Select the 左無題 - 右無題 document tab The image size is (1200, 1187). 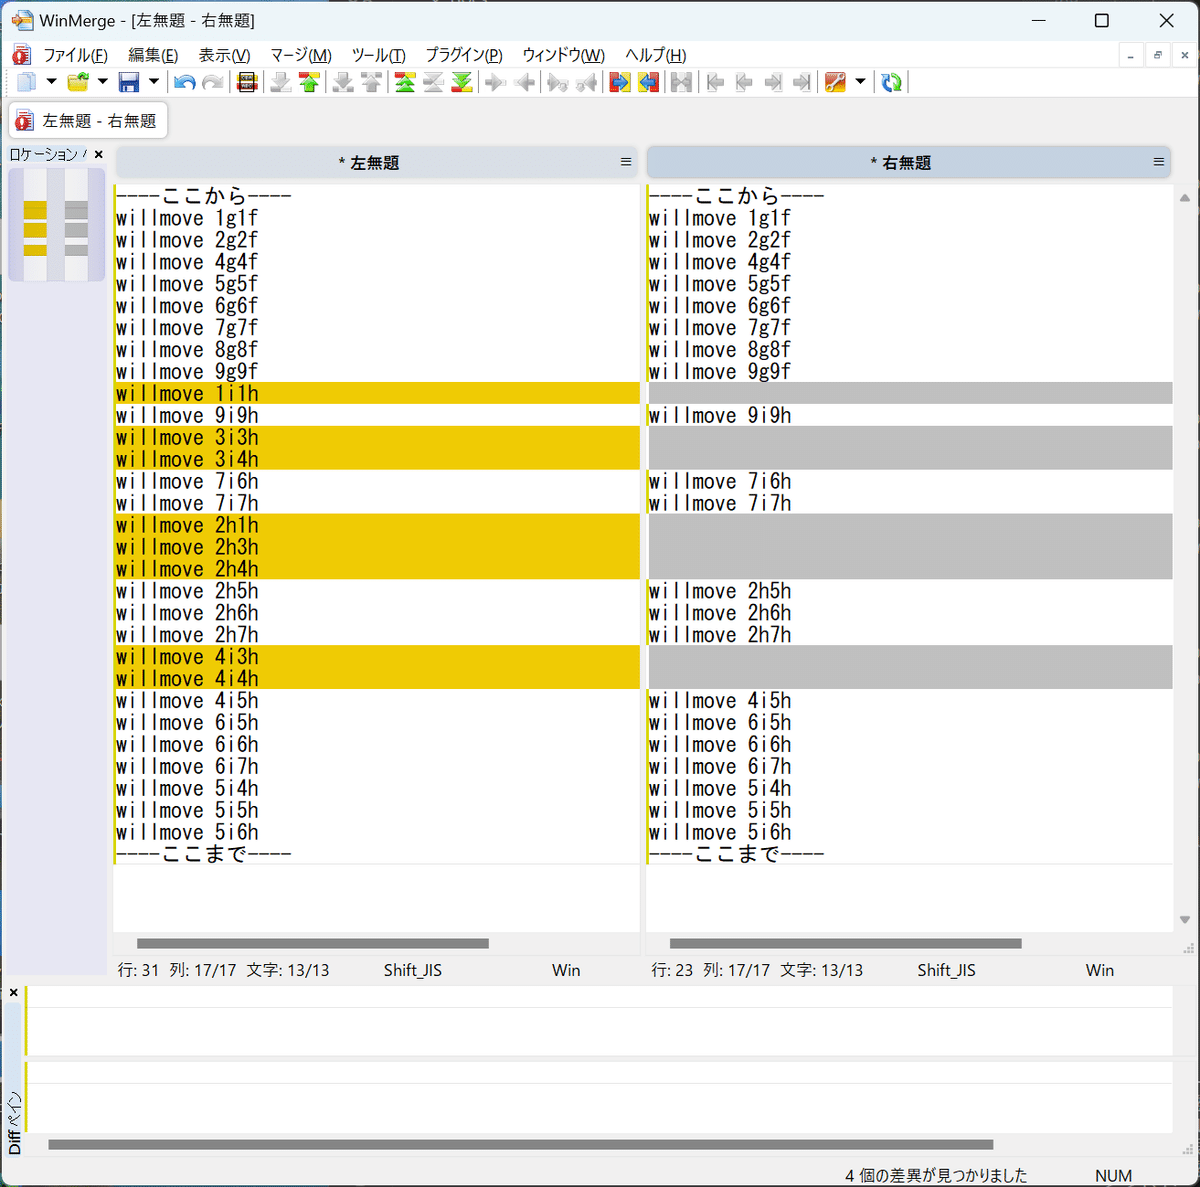(x=87, y=121)
